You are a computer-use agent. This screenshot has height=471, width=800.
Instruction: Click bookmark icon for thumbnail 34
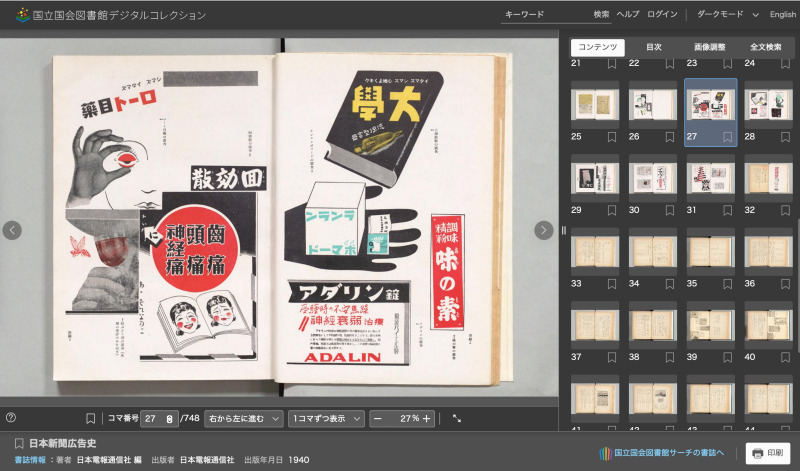[670, 284]
